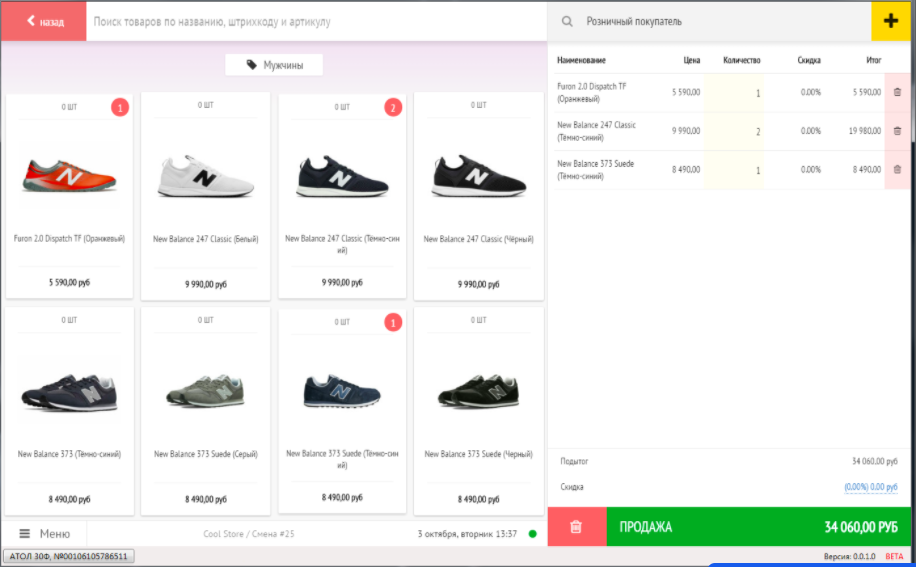Add a customer with the yellow plus button
916x567 pixels.
890,22
